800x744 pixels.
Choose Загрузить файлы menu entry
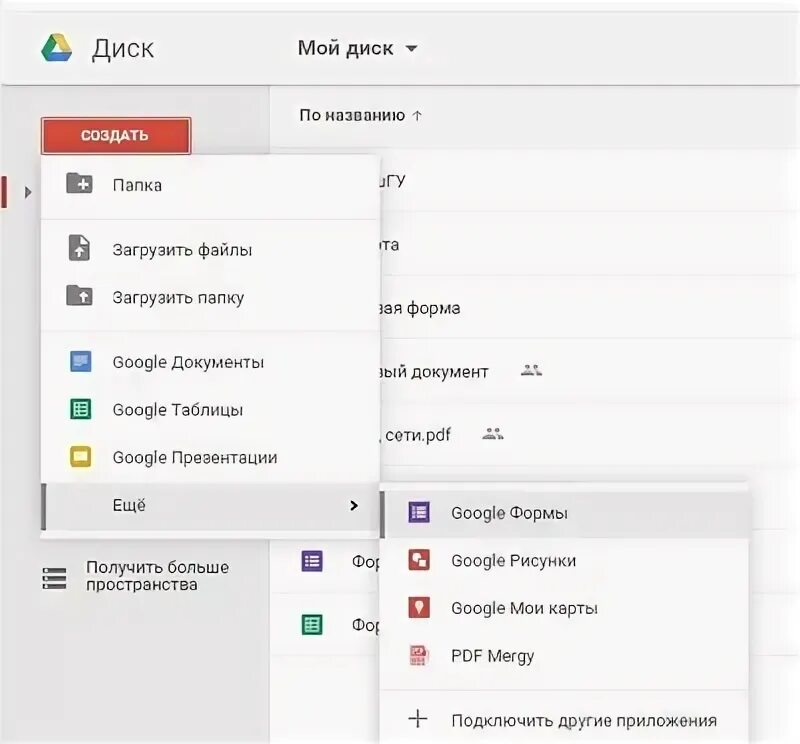(210, 250)
